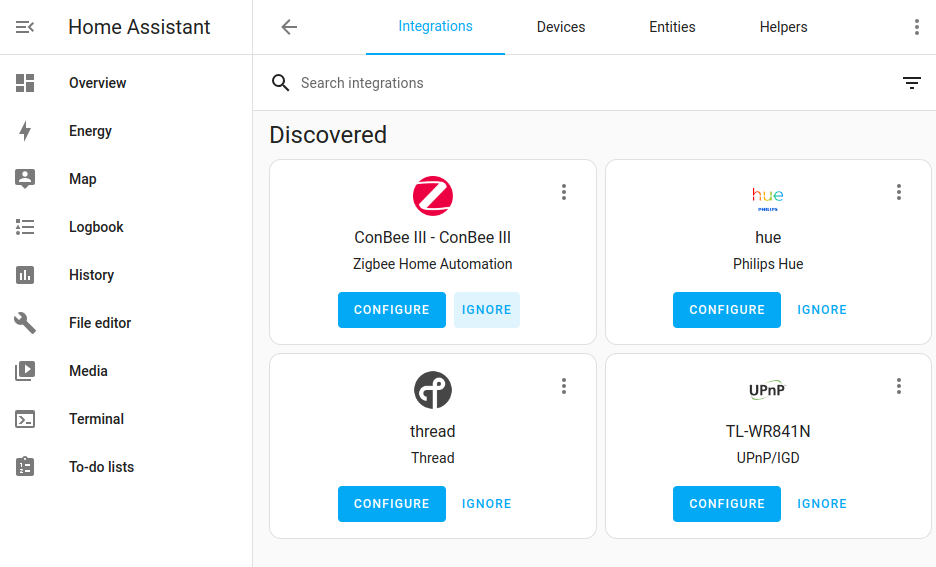The height and width of the screenshot is (567, 936).
Task: Open TL-WR841N card options menu
Action: 898,386
